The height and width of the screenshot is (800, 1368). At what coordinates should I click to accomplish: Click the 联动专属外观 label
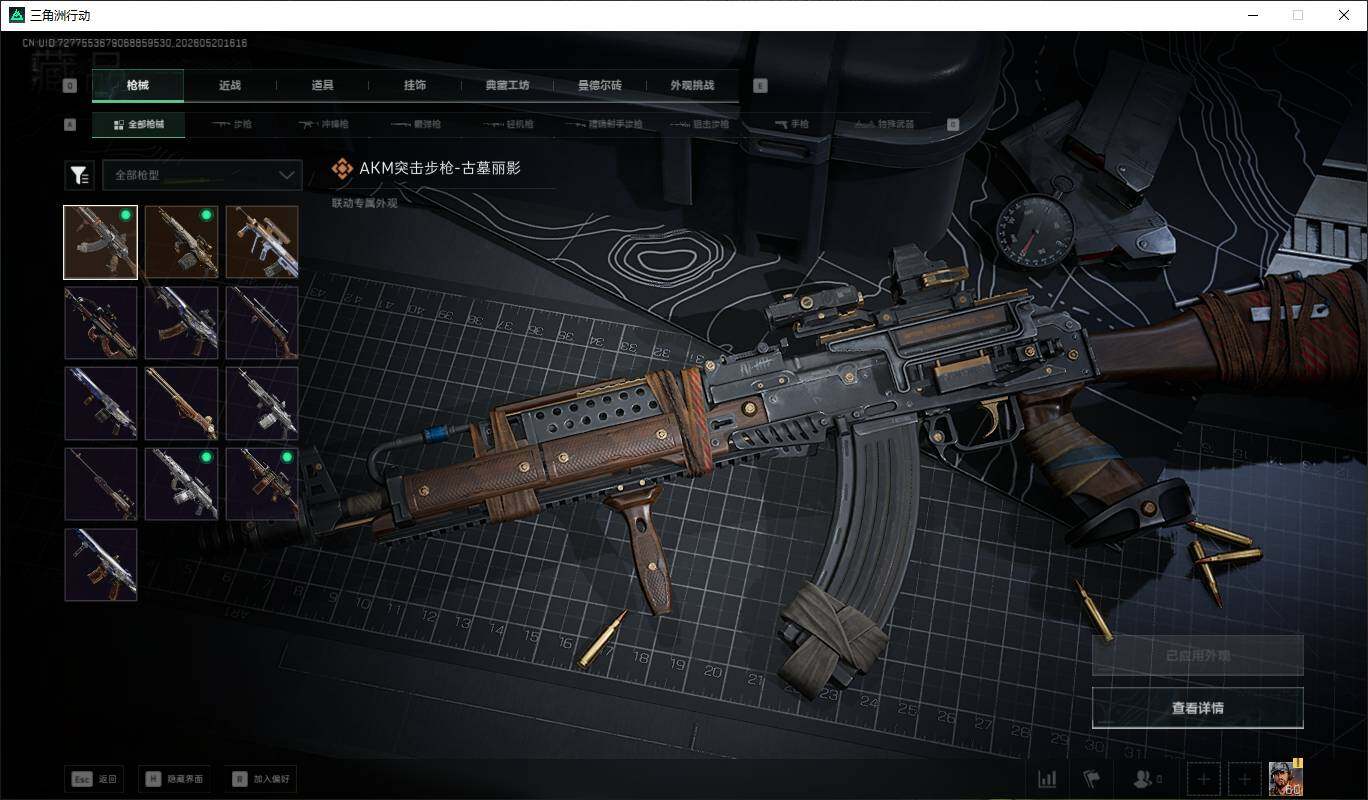coord(365,203)
